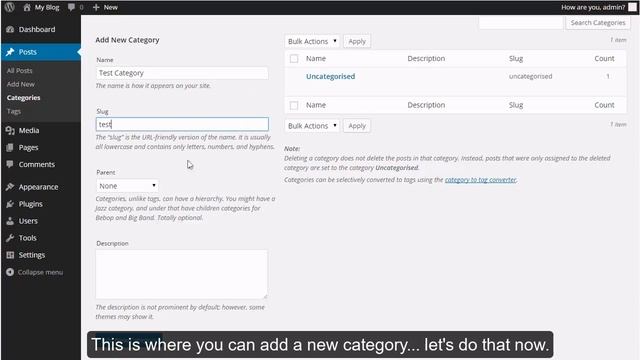Click the Plugins plug icon
This screenshot has width=640, height=360.
coord(10,204)
